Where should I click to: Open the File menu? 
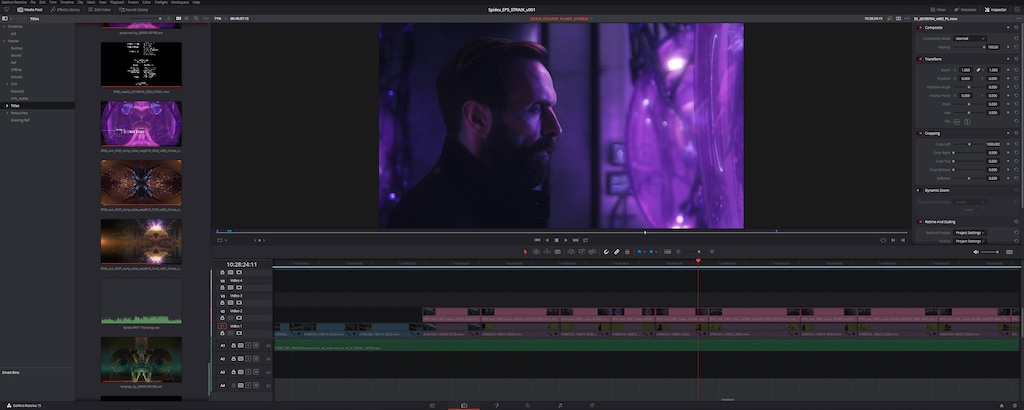pos(33,3)
